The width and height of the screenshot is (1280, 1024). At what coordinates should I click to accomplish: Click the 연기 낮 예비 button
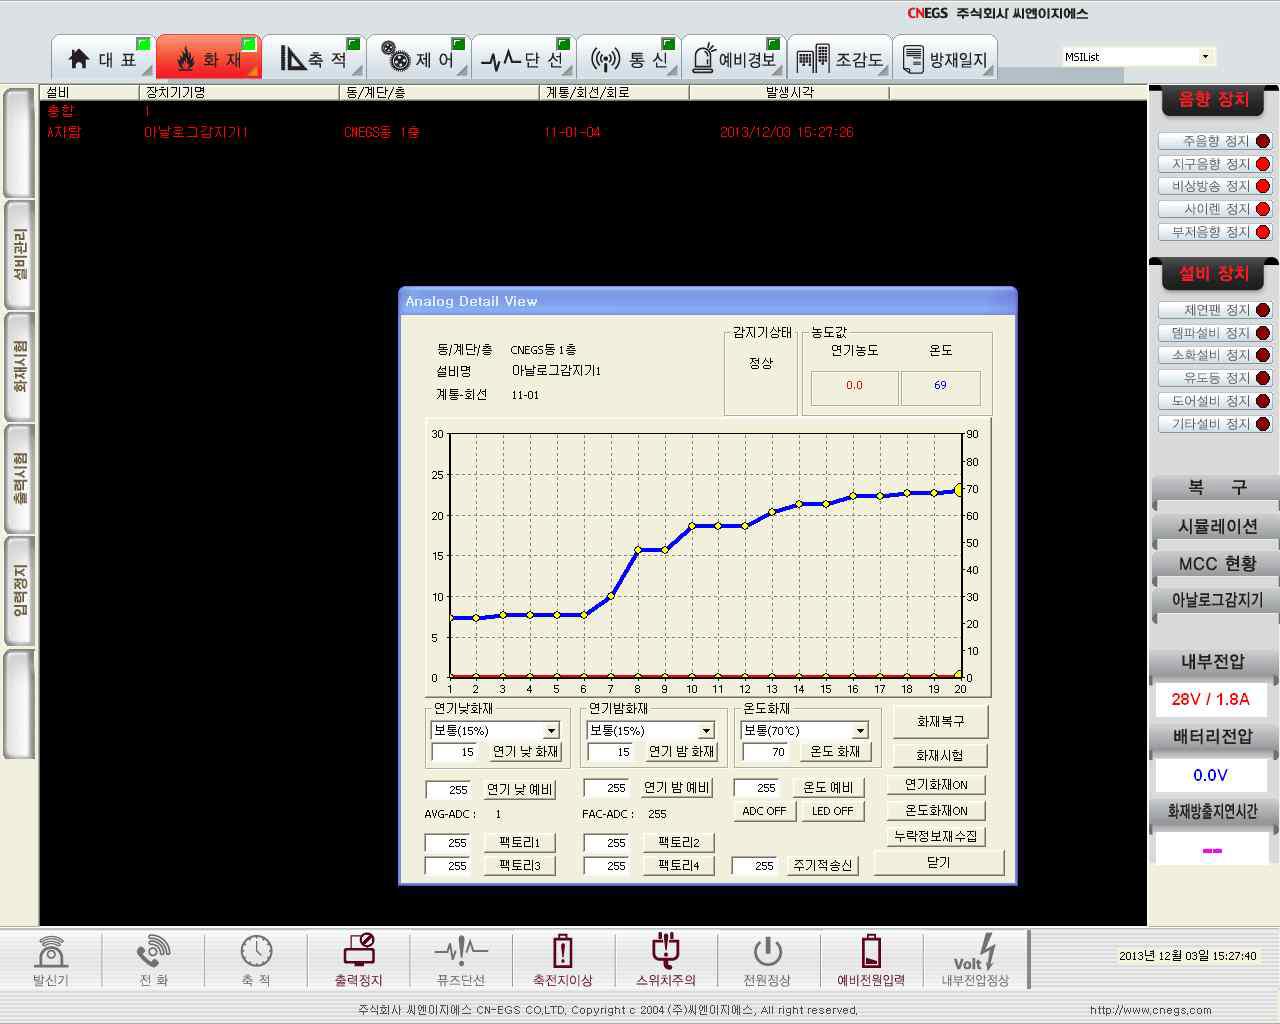coord(520,789)
